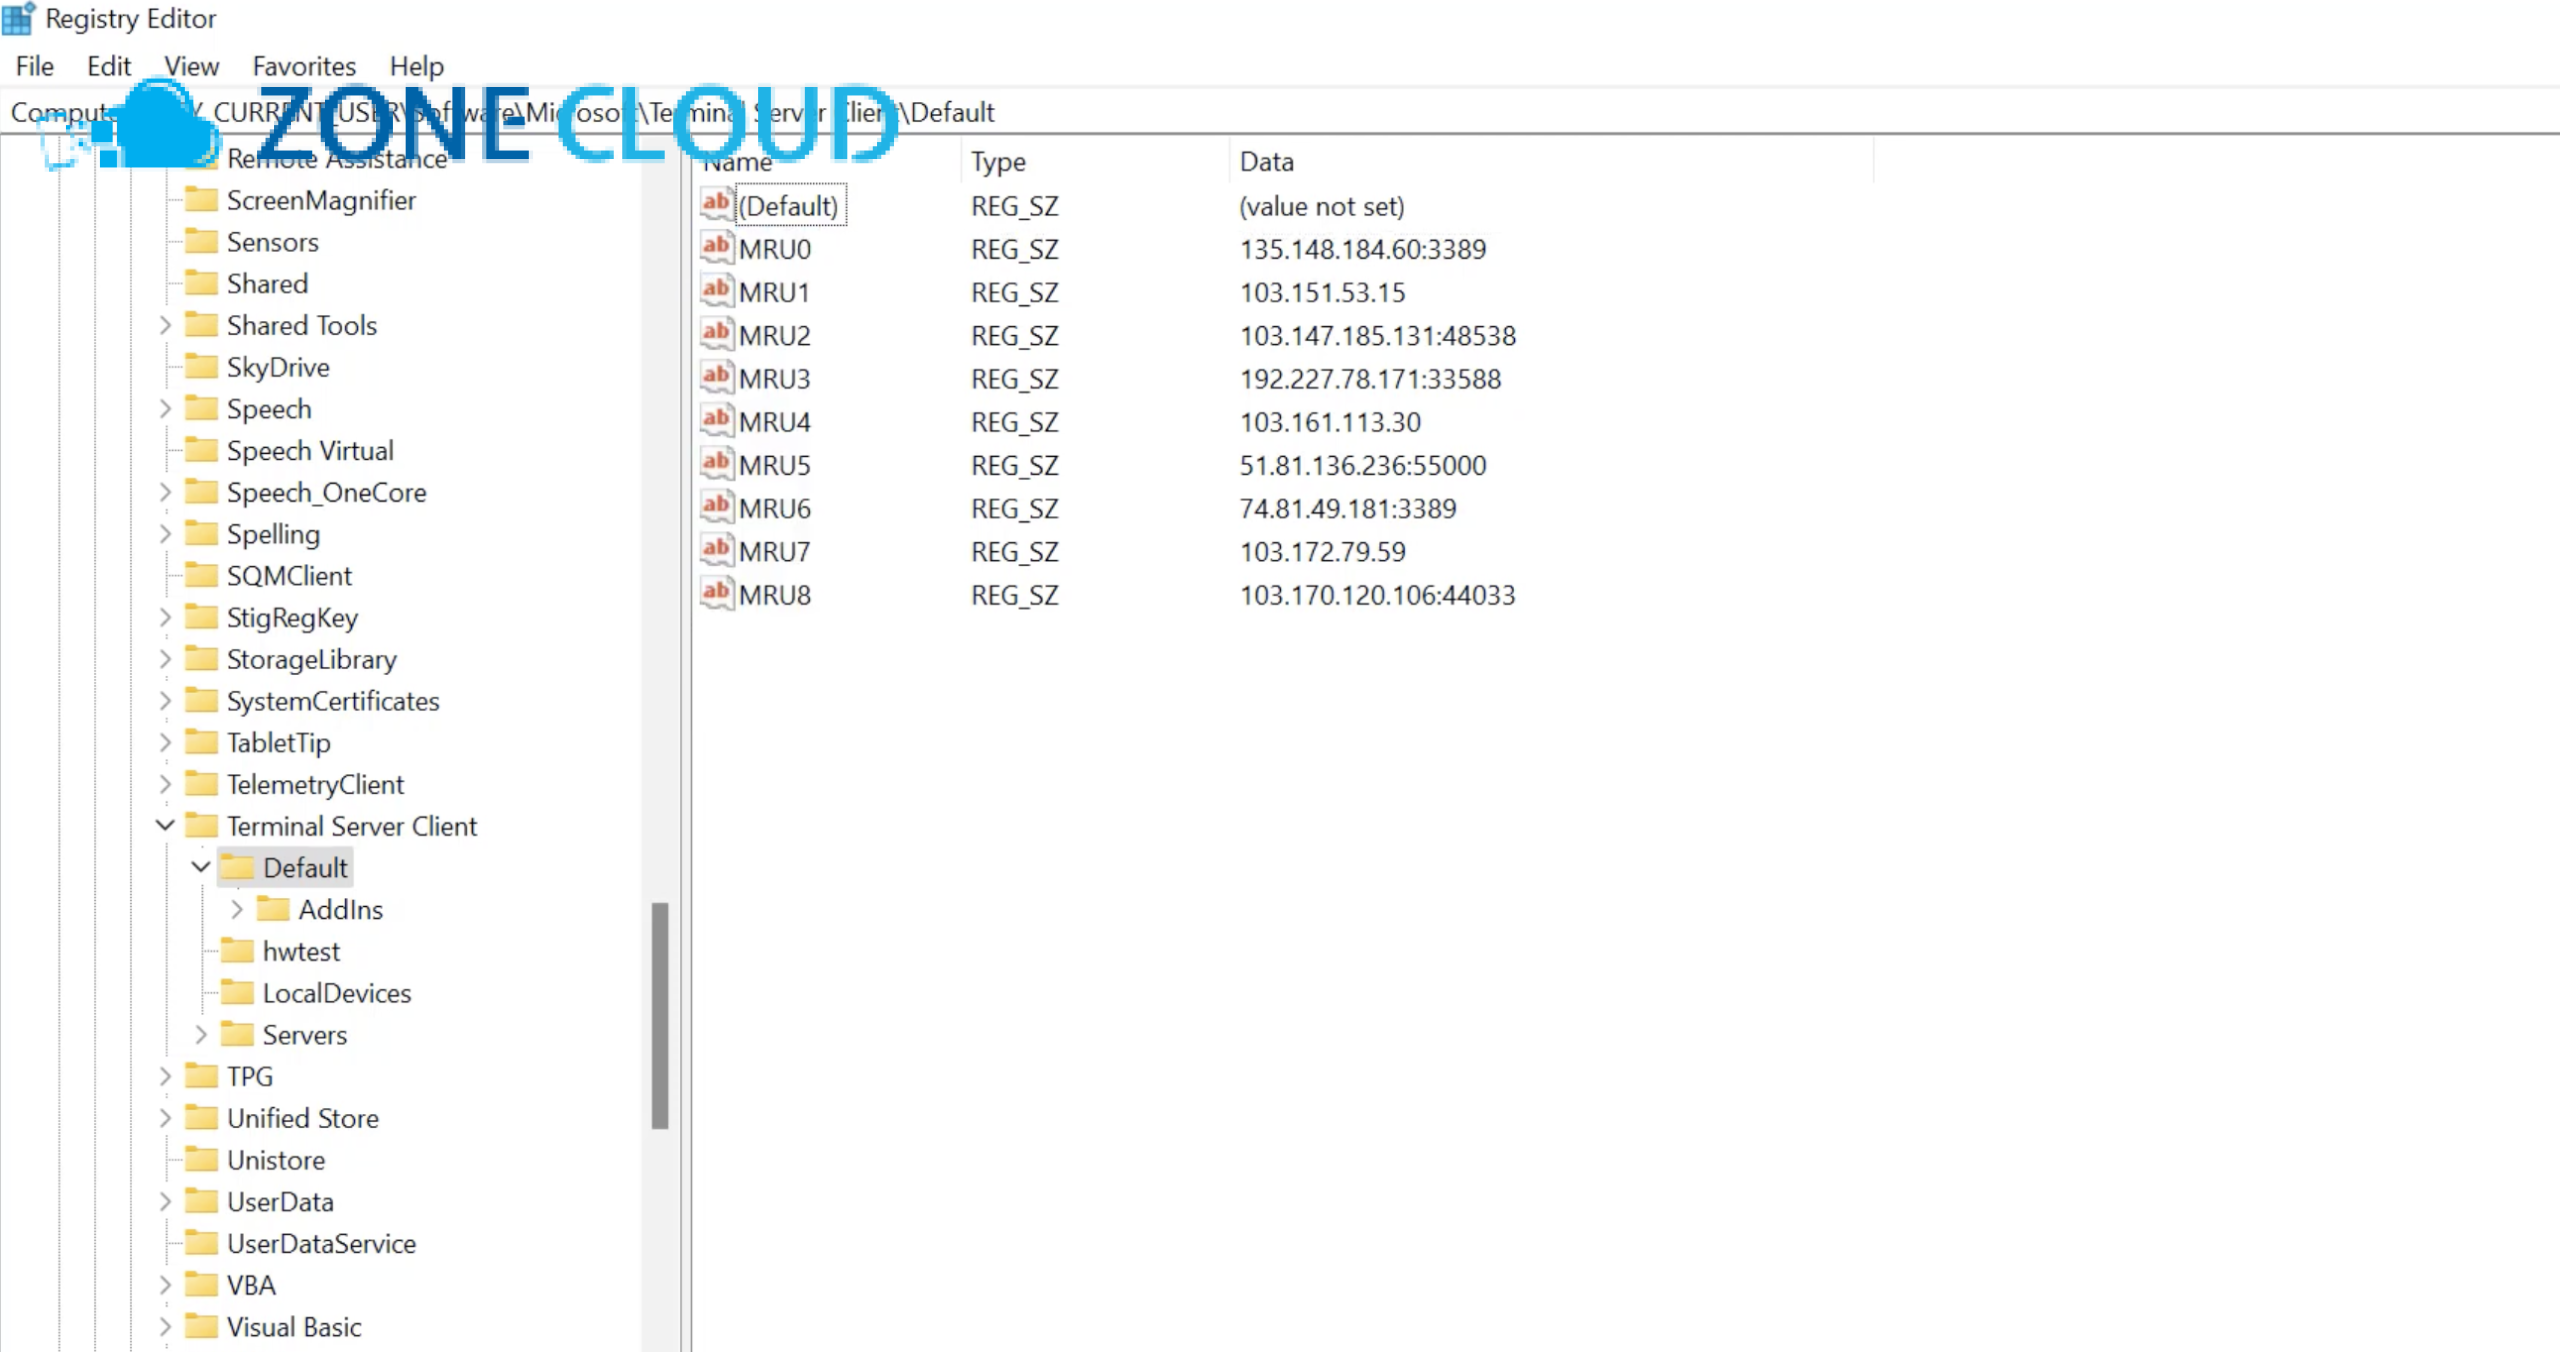Expand the Visual Basic key

[165, 1327]
